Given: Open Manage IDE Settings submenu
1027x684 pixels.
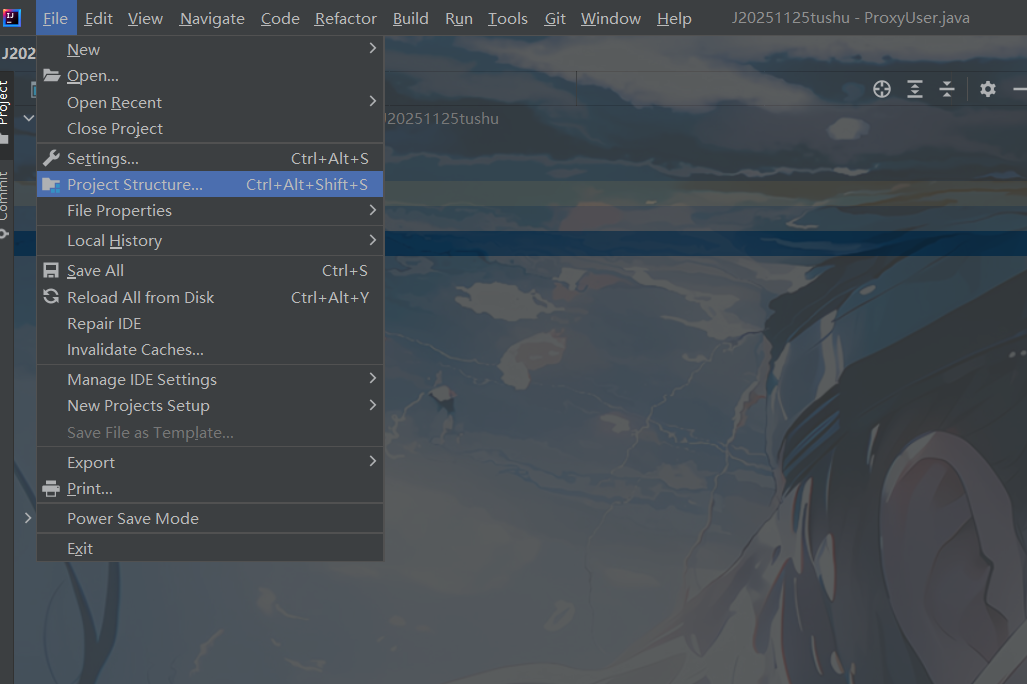Looking at the screenshot, I should tap(210, 379).
